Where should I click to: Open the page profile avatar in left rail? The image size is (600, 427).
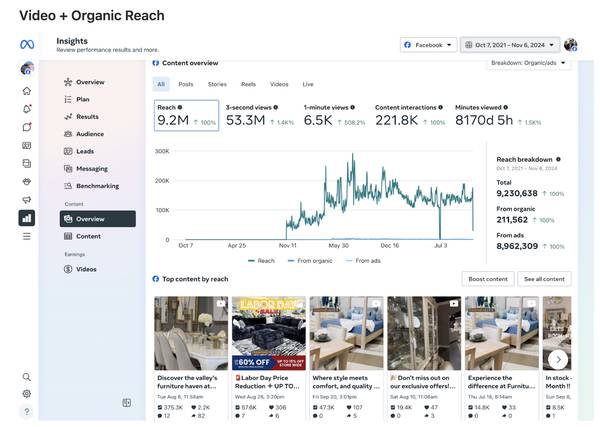(27, 69)
